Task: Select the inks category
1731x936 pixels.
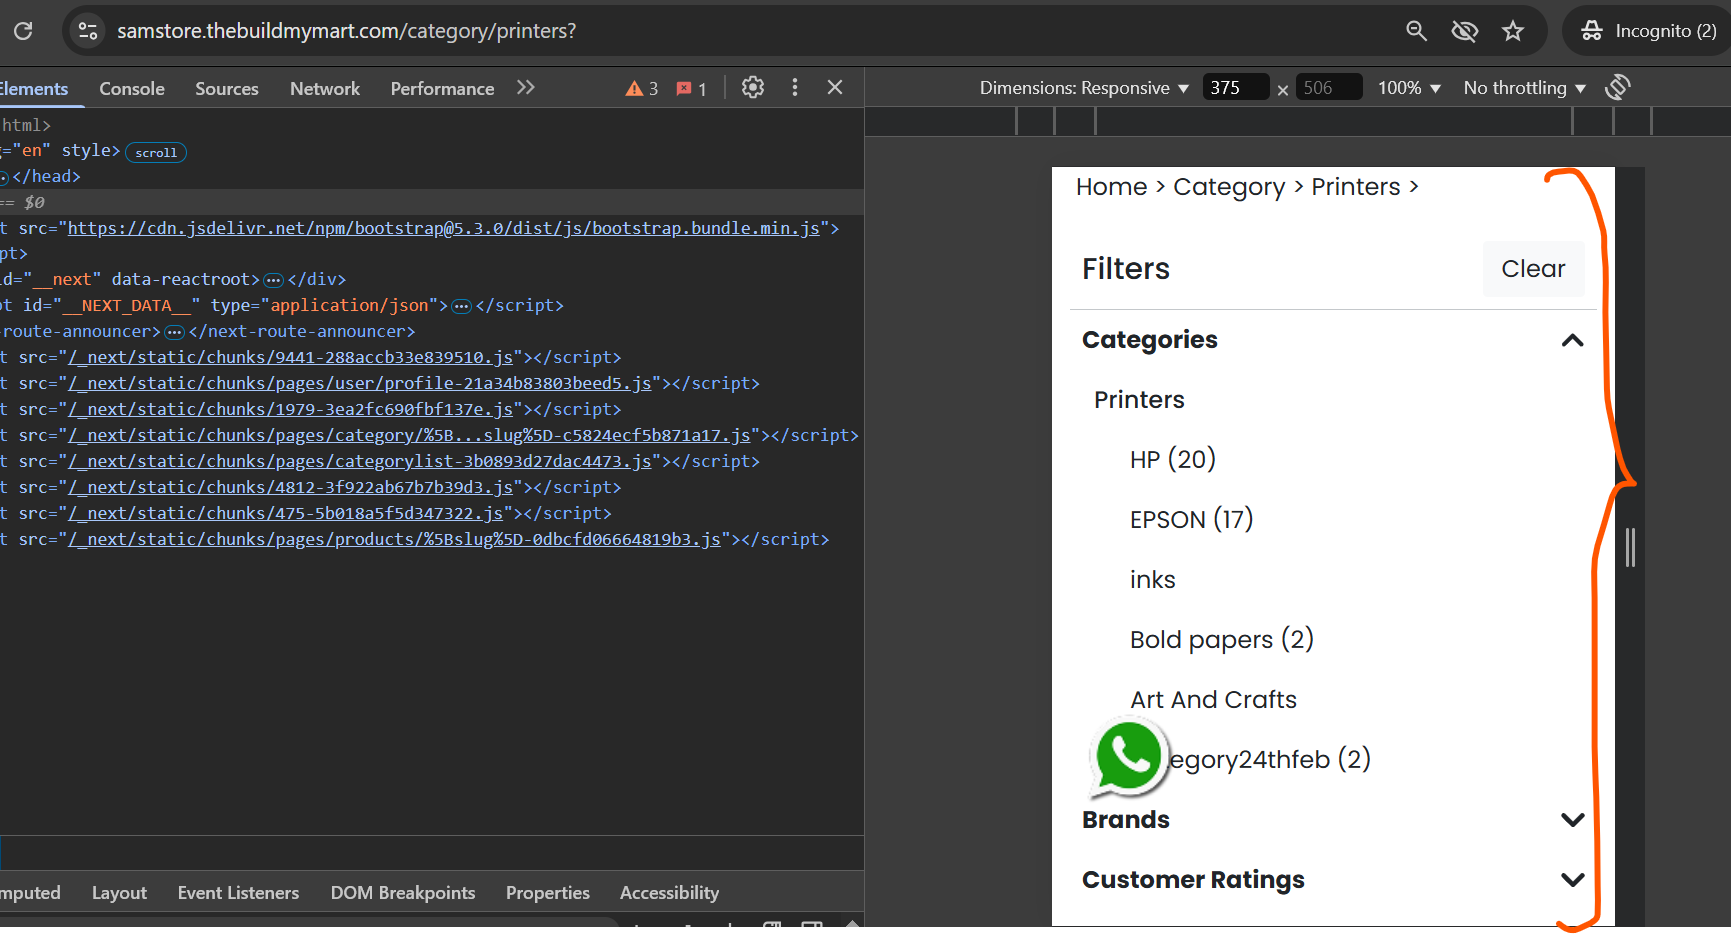Action: (x=1152, y=580)
